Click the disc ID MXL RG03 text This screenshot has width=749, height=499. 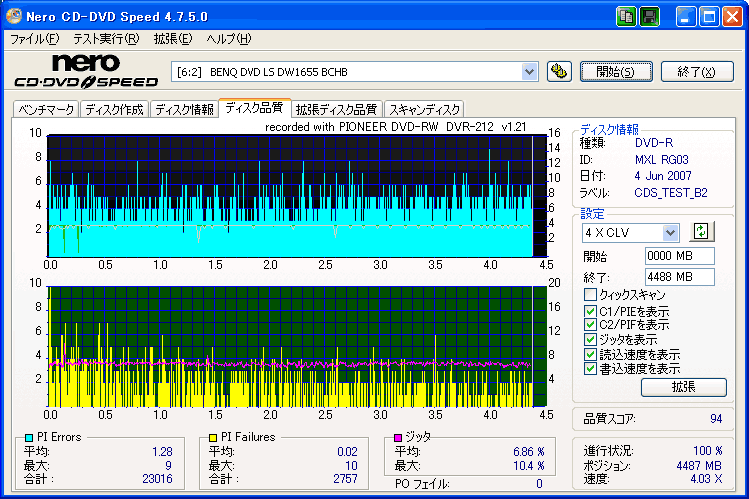[662, 159]
